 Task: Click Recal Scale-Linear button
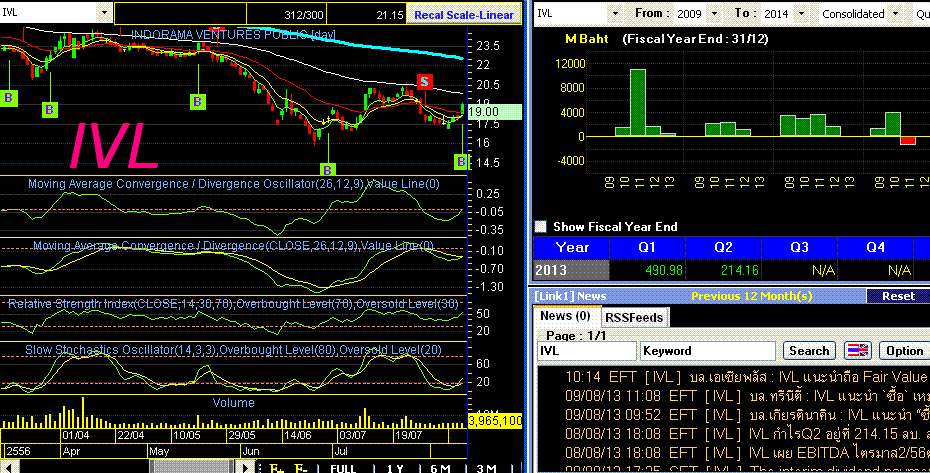(464, 15)
